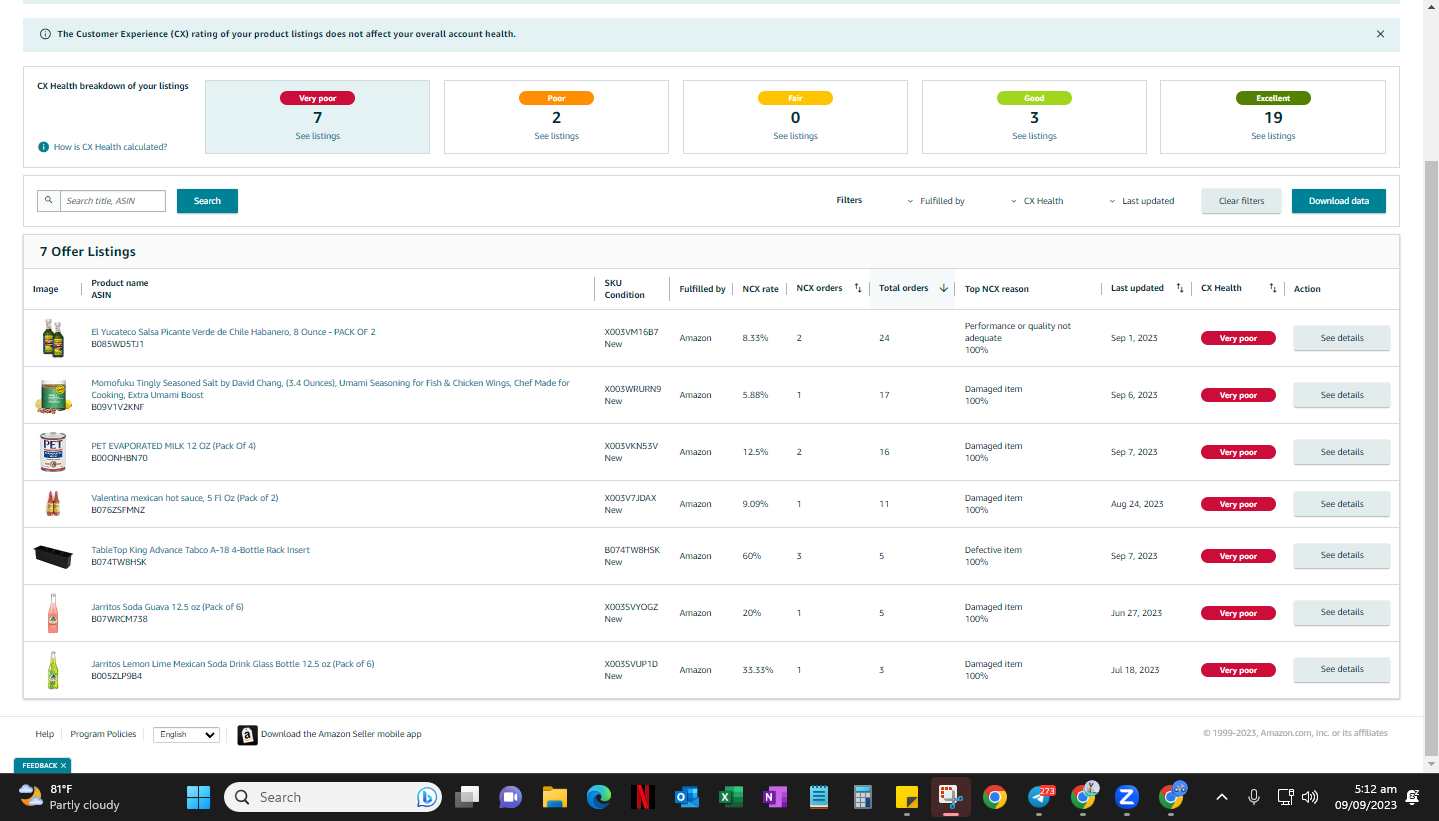Open El Yucateco Salsa Picante product image
1439x821 pixels.
(x=52, y=338)
